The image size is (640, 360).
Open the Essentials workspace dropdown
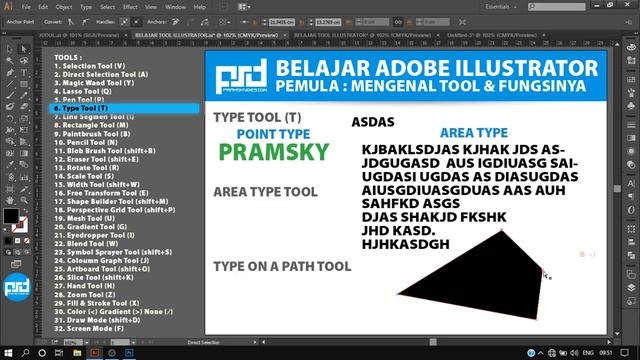coord(501,7)
